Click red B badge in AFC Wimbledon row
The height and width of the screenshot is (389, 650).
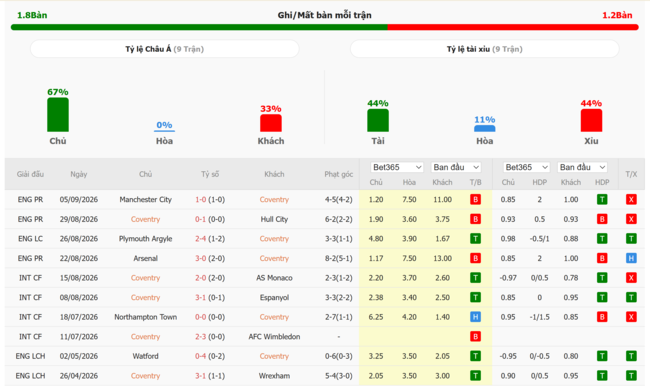coord(475,336)
